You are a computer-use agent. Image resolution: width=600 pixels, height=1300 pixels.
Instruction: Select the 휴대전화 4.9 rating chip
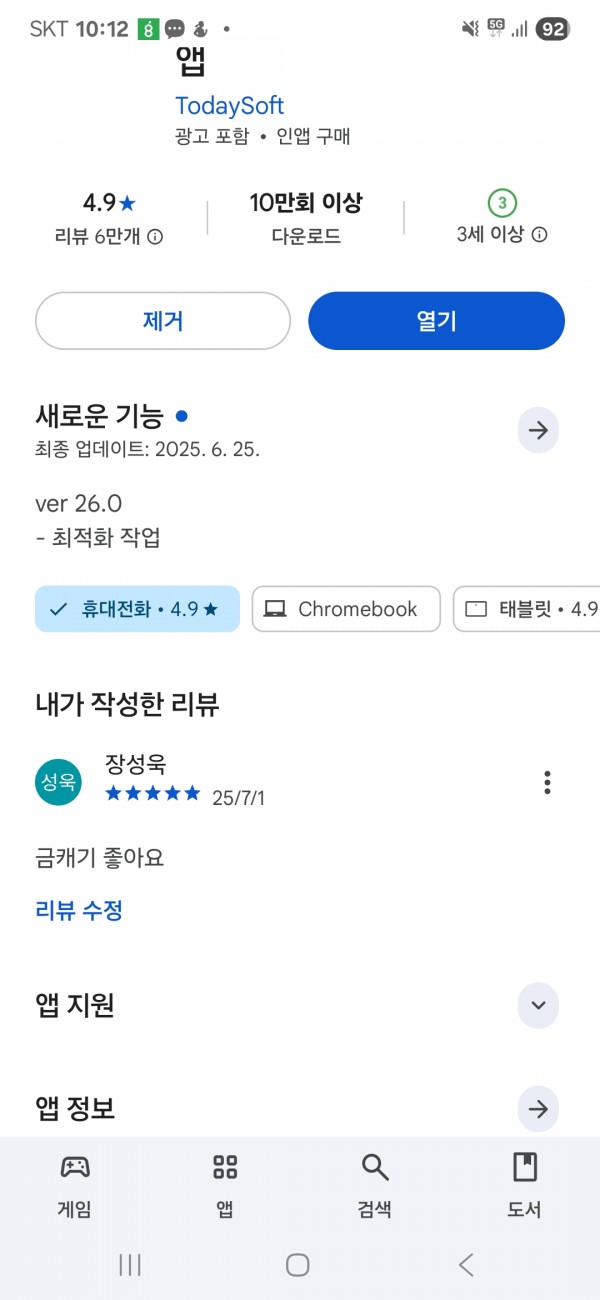coord(137,609)
